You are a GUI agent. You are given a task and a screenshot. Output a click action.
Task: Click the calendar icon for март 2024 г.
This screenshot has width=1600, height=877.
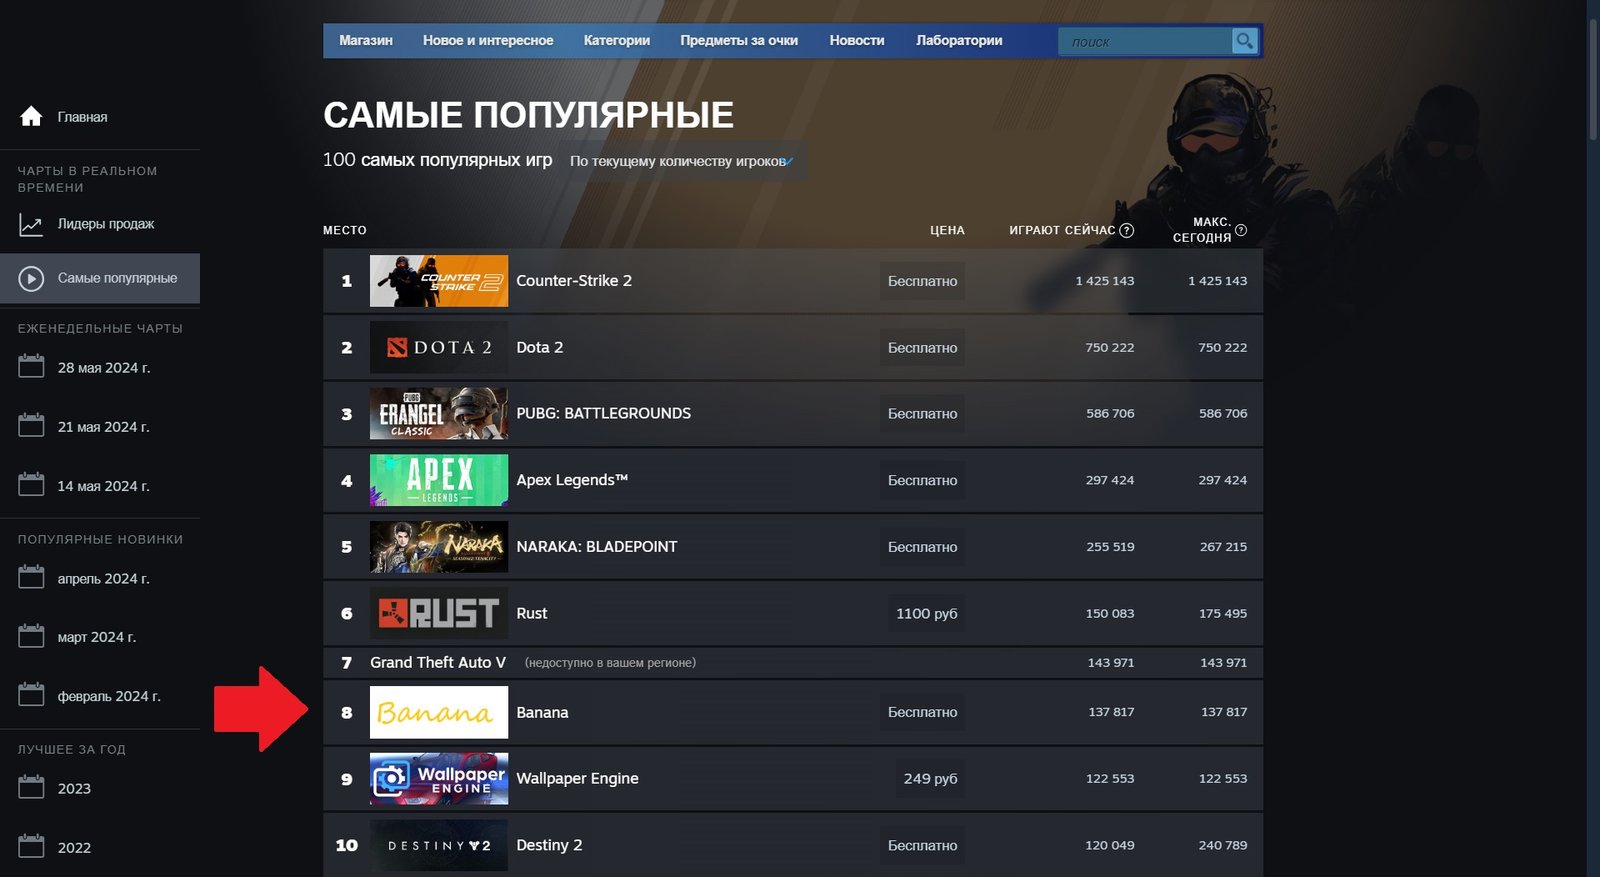tap(31, 636)
